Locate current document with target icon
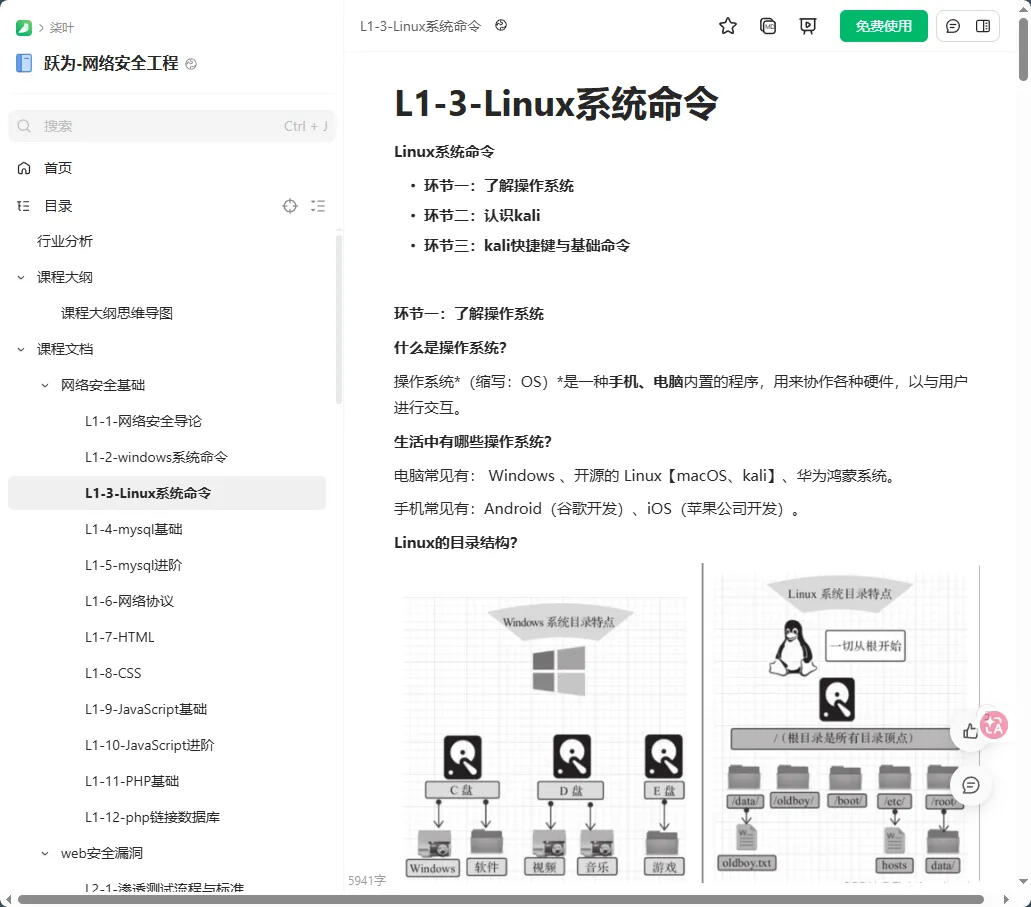This screenshot has height=907, width=1031. click(290, 206)
